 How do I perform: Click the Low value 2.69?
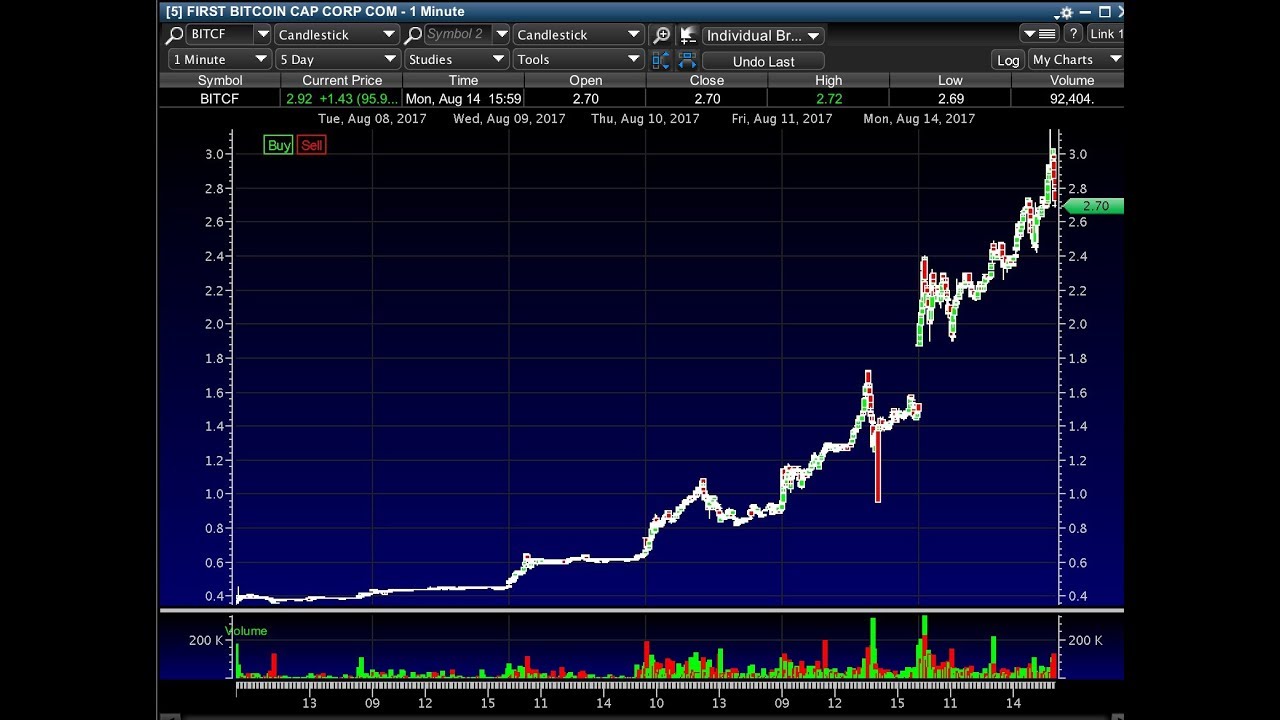point(950,98)
